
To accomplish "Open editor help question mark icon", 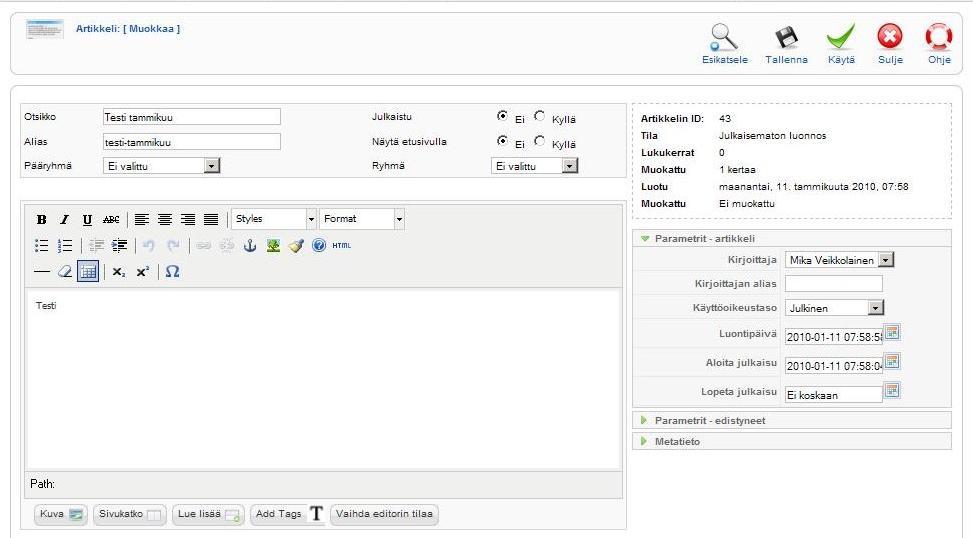I will tap(319, 246).
